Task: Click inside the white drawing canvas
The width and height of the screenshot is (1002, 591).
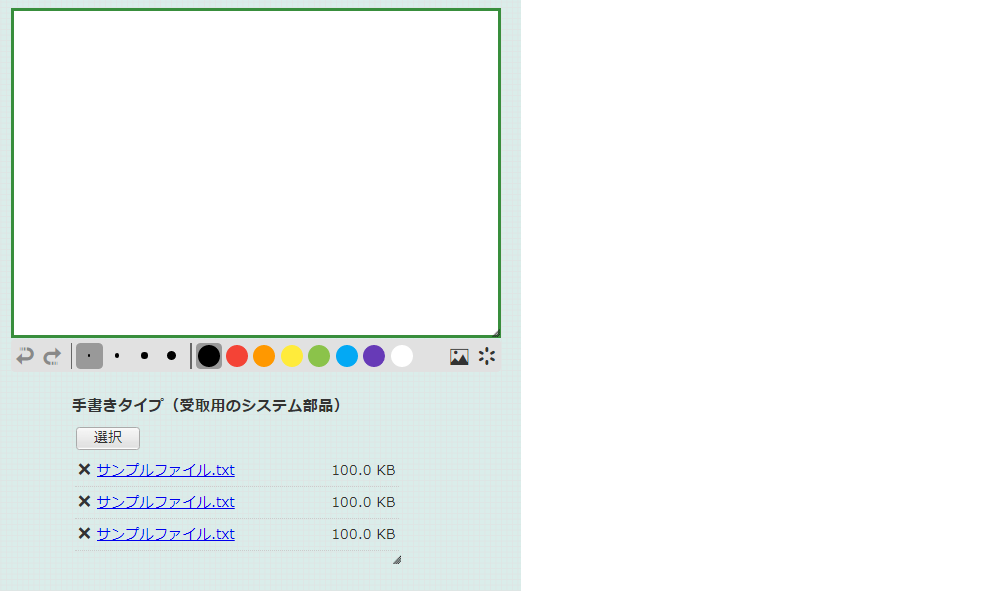Action: pyautogui.click(x=256, y=173)
